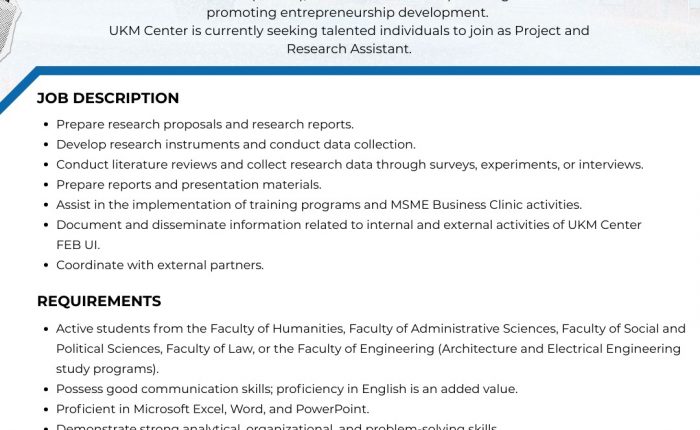This screenshot has height=430, width=700.
Task: Click 'Coordinate with external partners' line
Action: click(x=159, y=265)
